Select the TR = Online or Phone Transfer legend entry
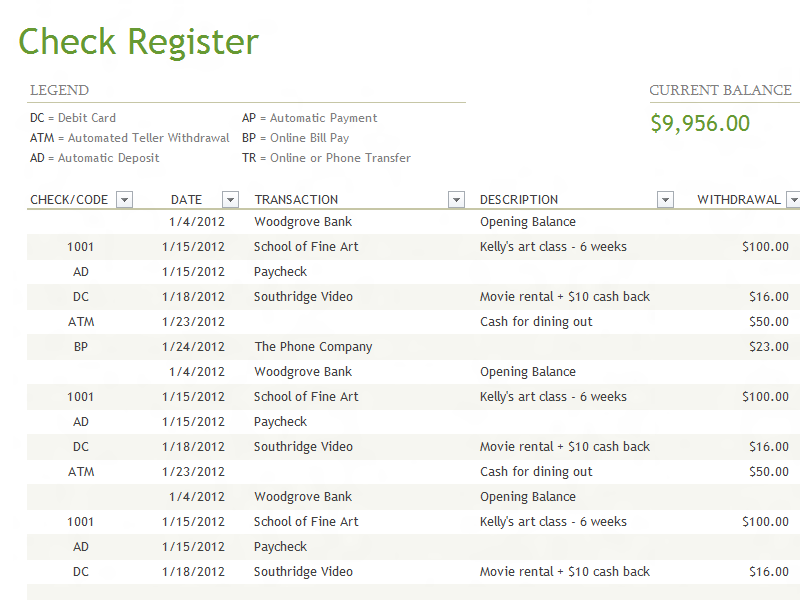 [326, 158]
